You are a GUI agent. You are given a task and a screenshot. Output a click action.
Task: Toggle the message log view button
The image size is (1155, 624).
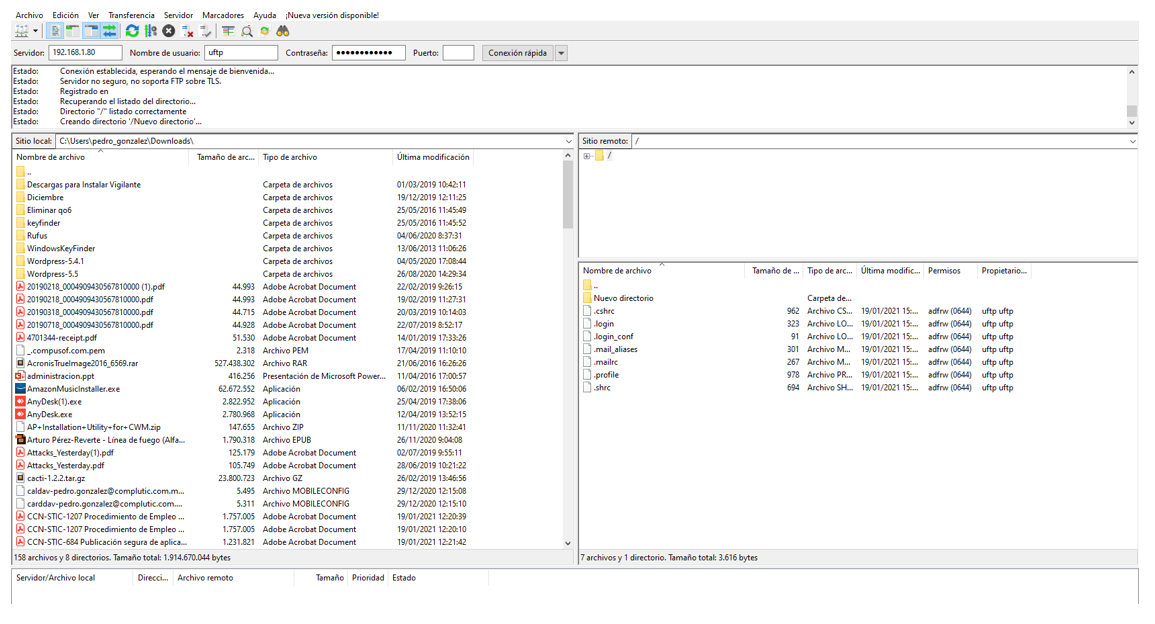tap(55, 31)
